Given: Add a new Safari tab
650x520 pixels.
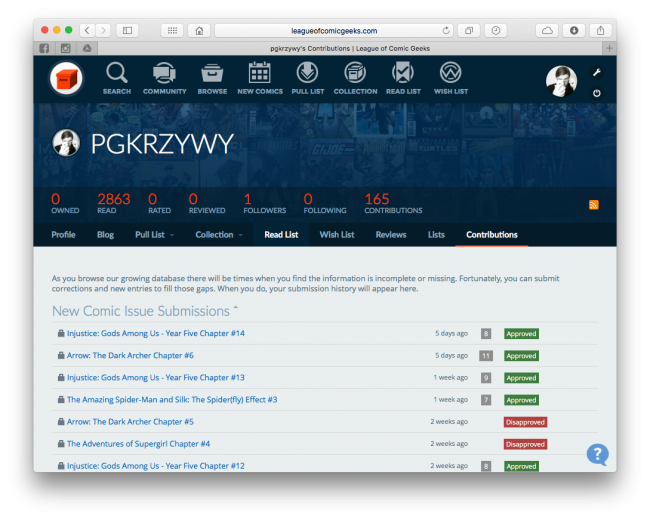Looking at the screenshot, I should click(x=609, y=49).
